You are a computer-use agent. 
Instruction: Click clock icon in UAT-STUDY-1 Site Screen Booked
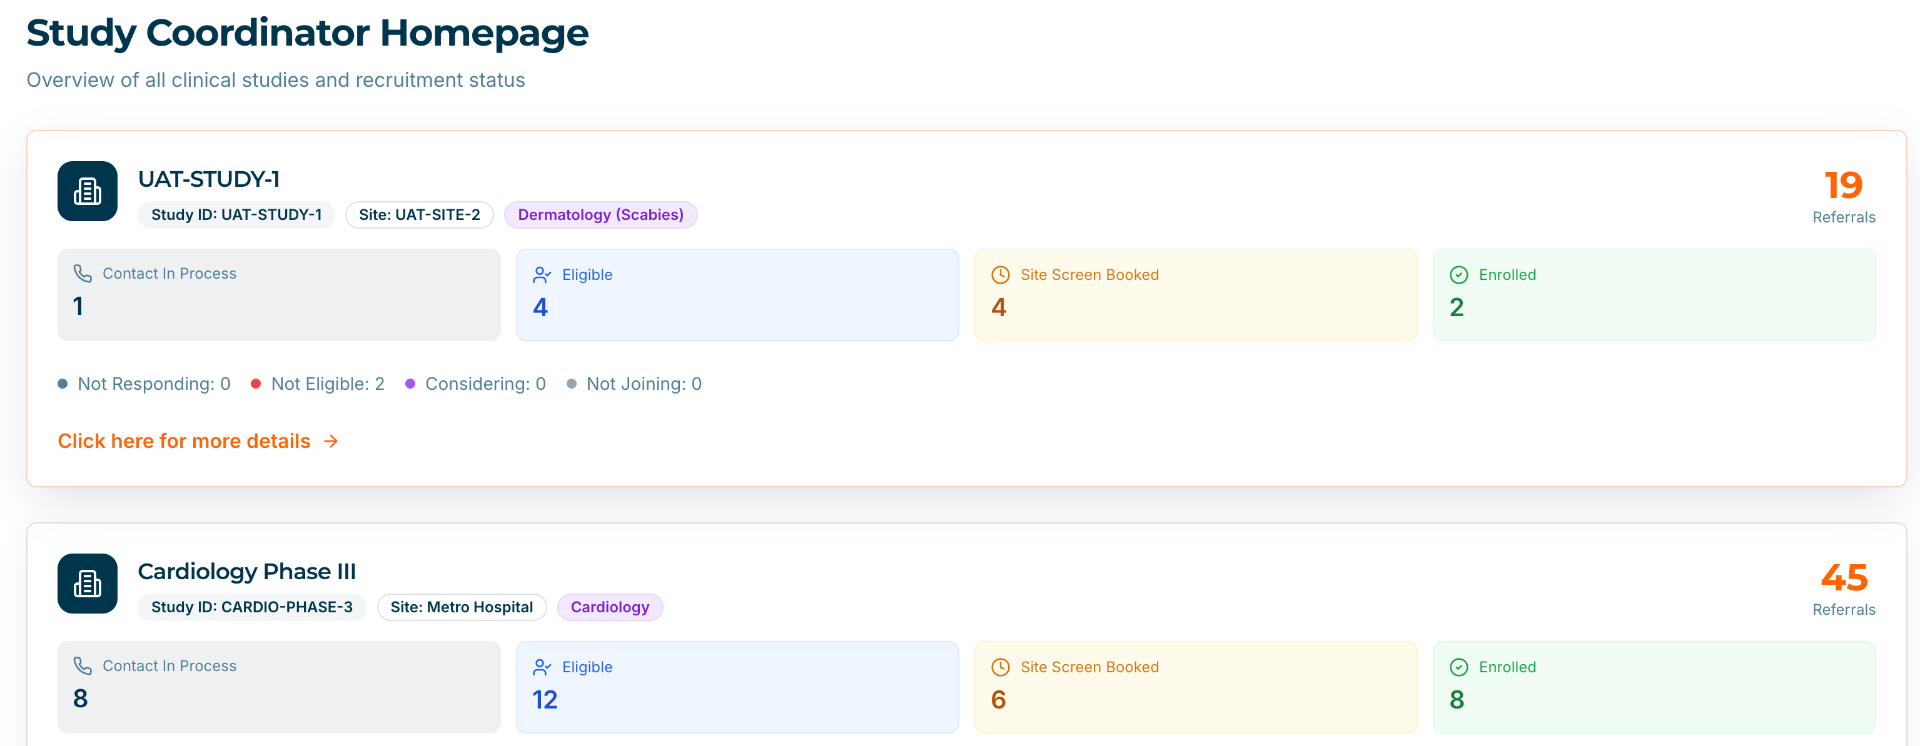(x=1000, y=275)
